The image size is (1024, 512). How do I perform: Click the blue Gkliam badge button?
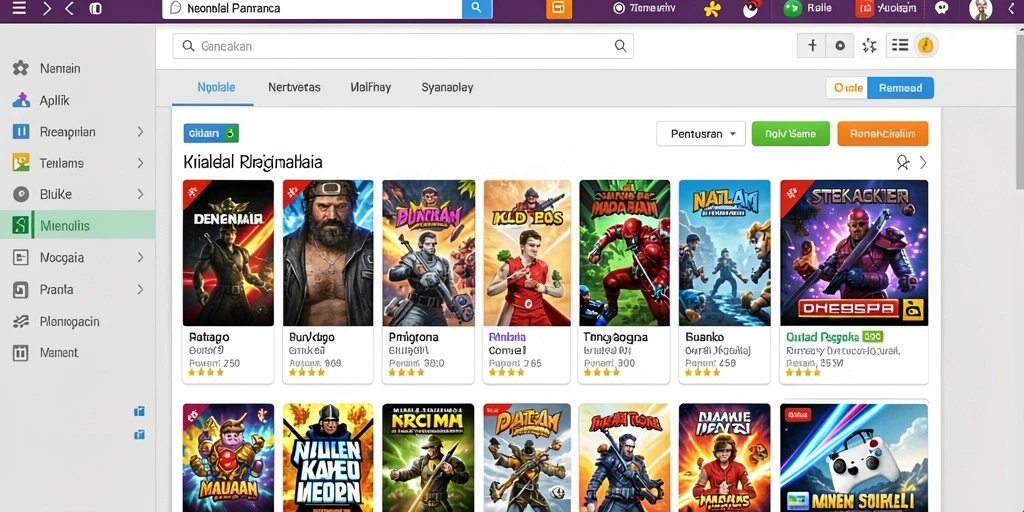click(x=212, y=133)
